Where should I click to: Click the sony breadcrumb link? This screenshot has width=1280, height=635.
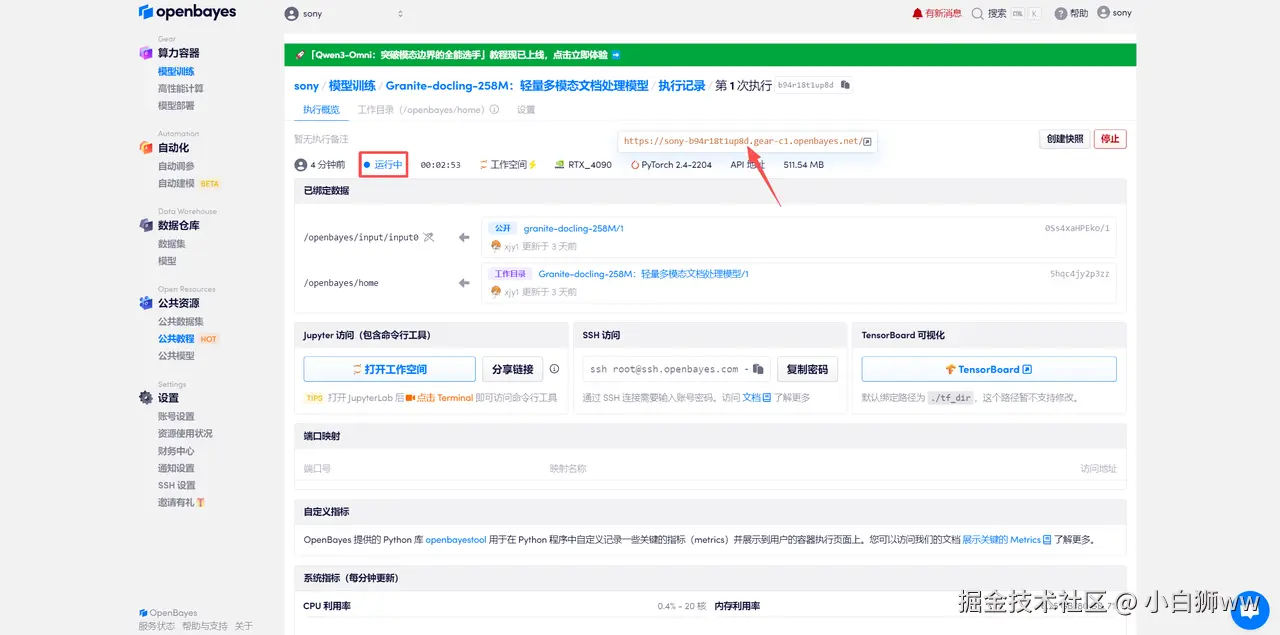[x=306, y=86]
